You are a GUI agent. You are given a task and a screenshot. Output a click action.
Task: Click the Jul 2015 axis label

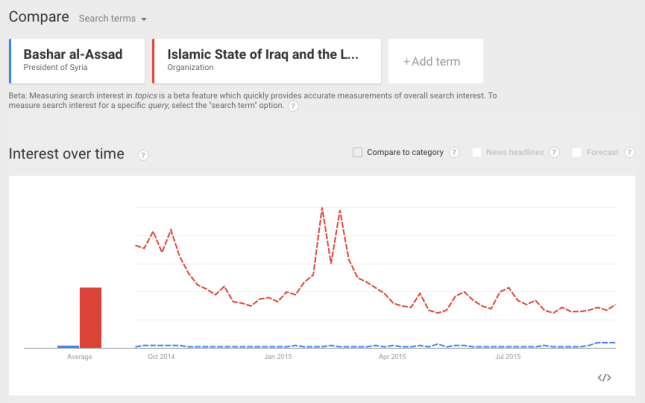click(508, 357)
